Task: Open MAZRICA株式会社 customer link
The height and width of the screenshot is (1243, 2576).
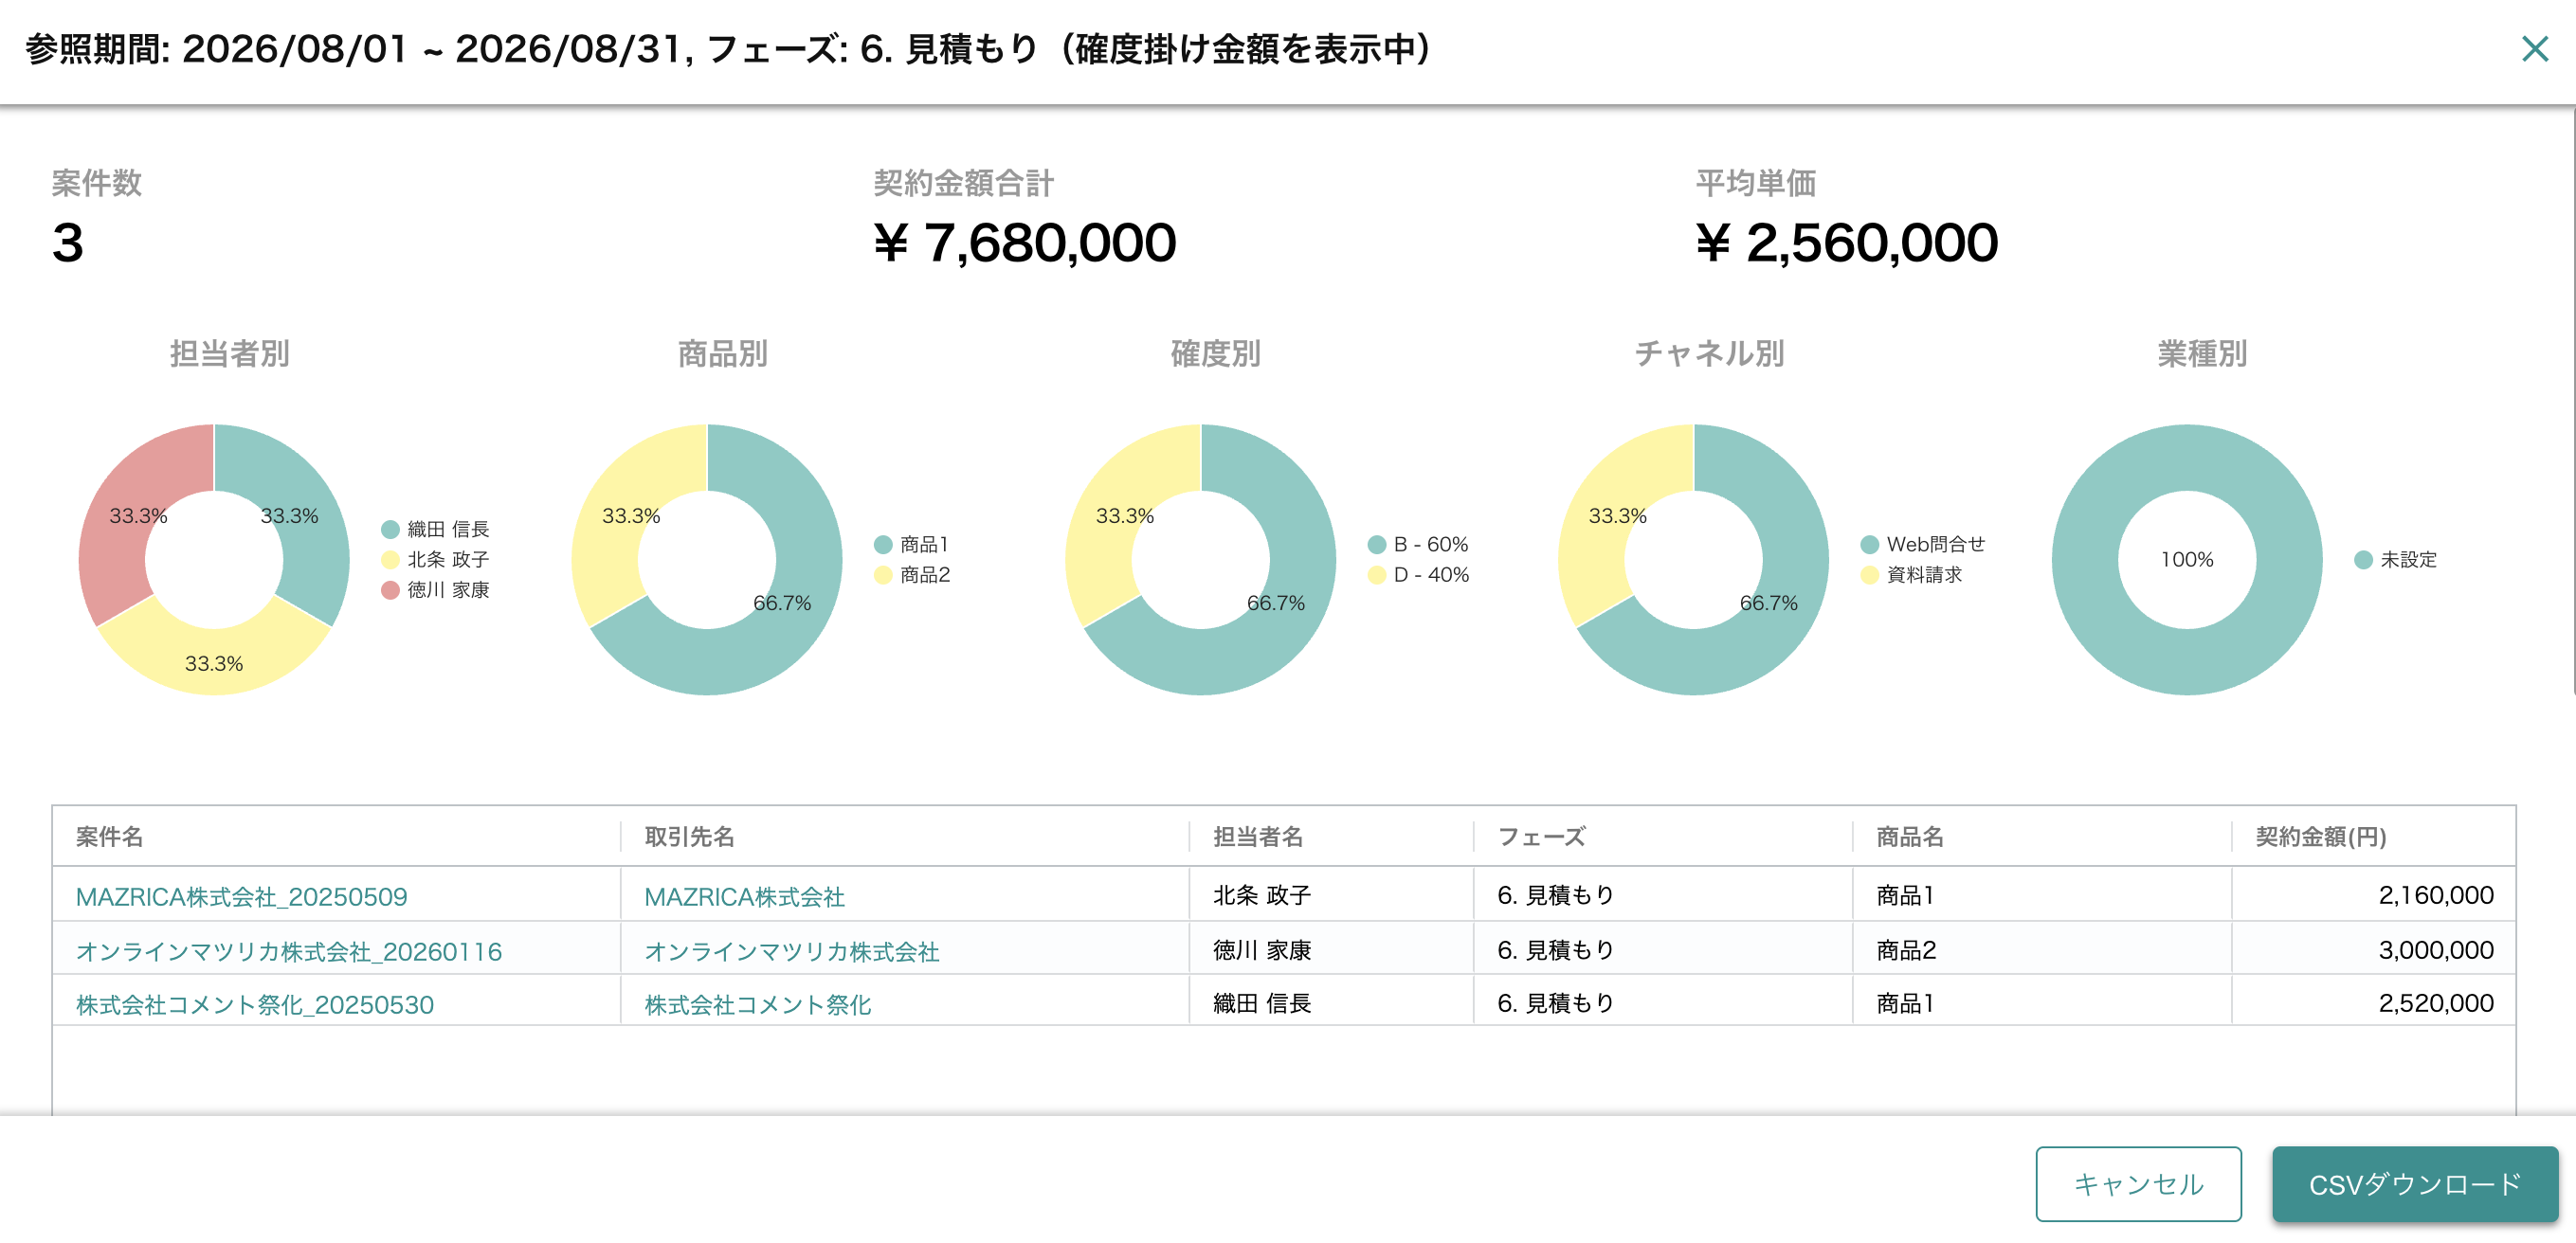Action: (x=744, y=896)
